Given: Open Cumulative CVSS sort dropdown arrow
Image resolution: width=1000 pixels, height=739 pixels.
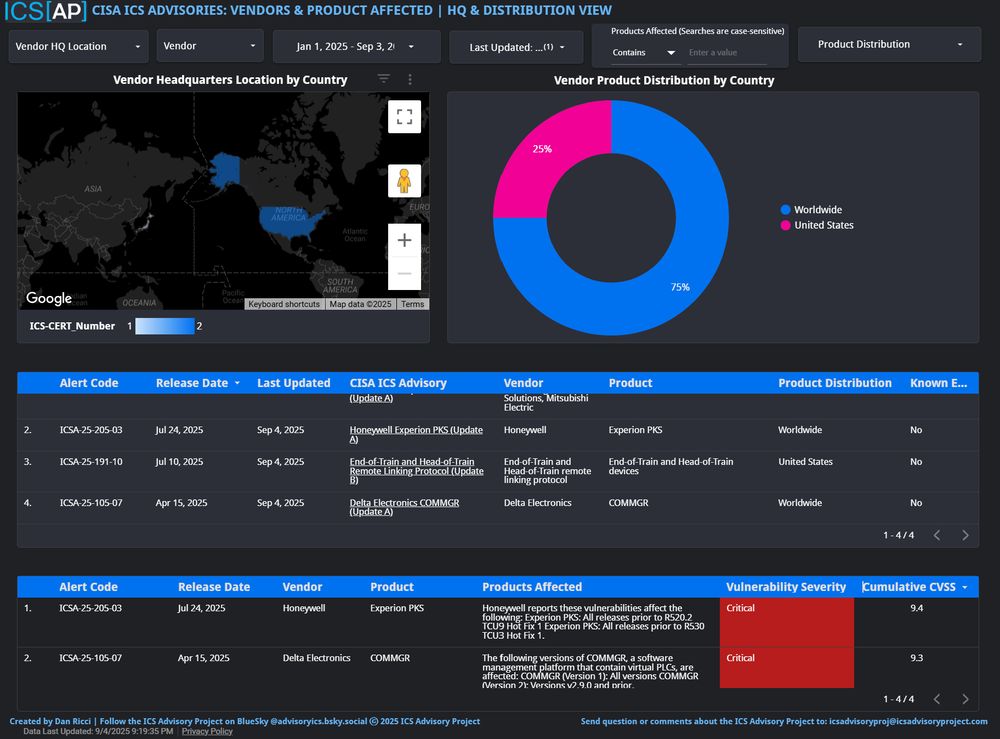Looking at the screenshot, I should click(964, 587).
